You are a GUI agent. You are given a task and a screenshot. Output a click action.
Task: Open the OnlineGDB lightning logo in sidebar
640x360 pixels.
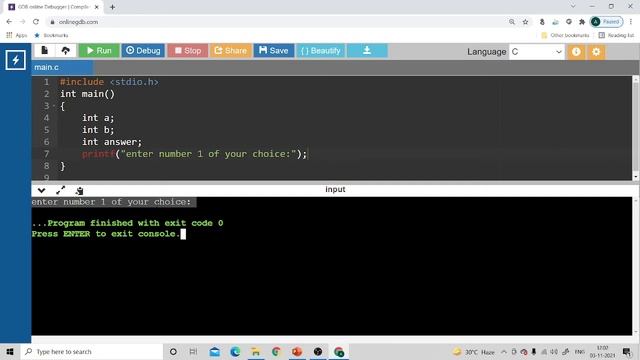coord(16,60)
